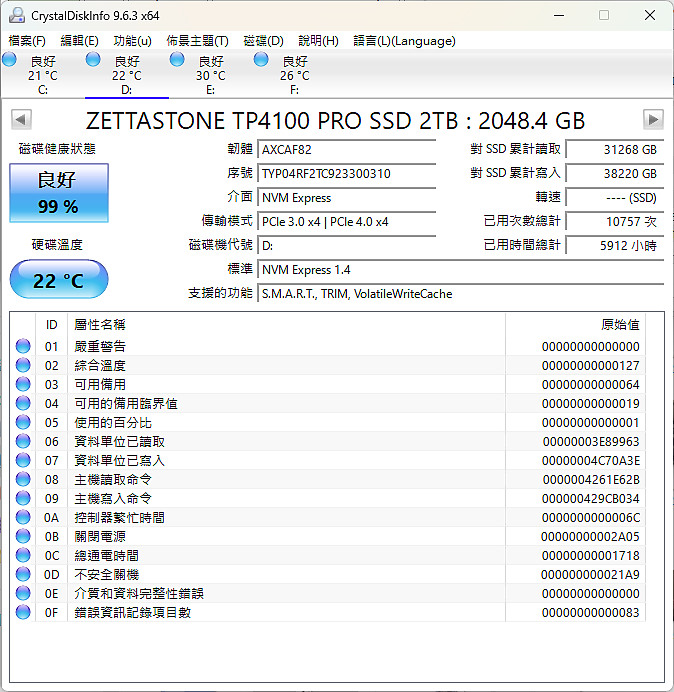Click the 屬性名稱 column header
The width and height of the screenshot is (674, 692).
pos(286,325)
